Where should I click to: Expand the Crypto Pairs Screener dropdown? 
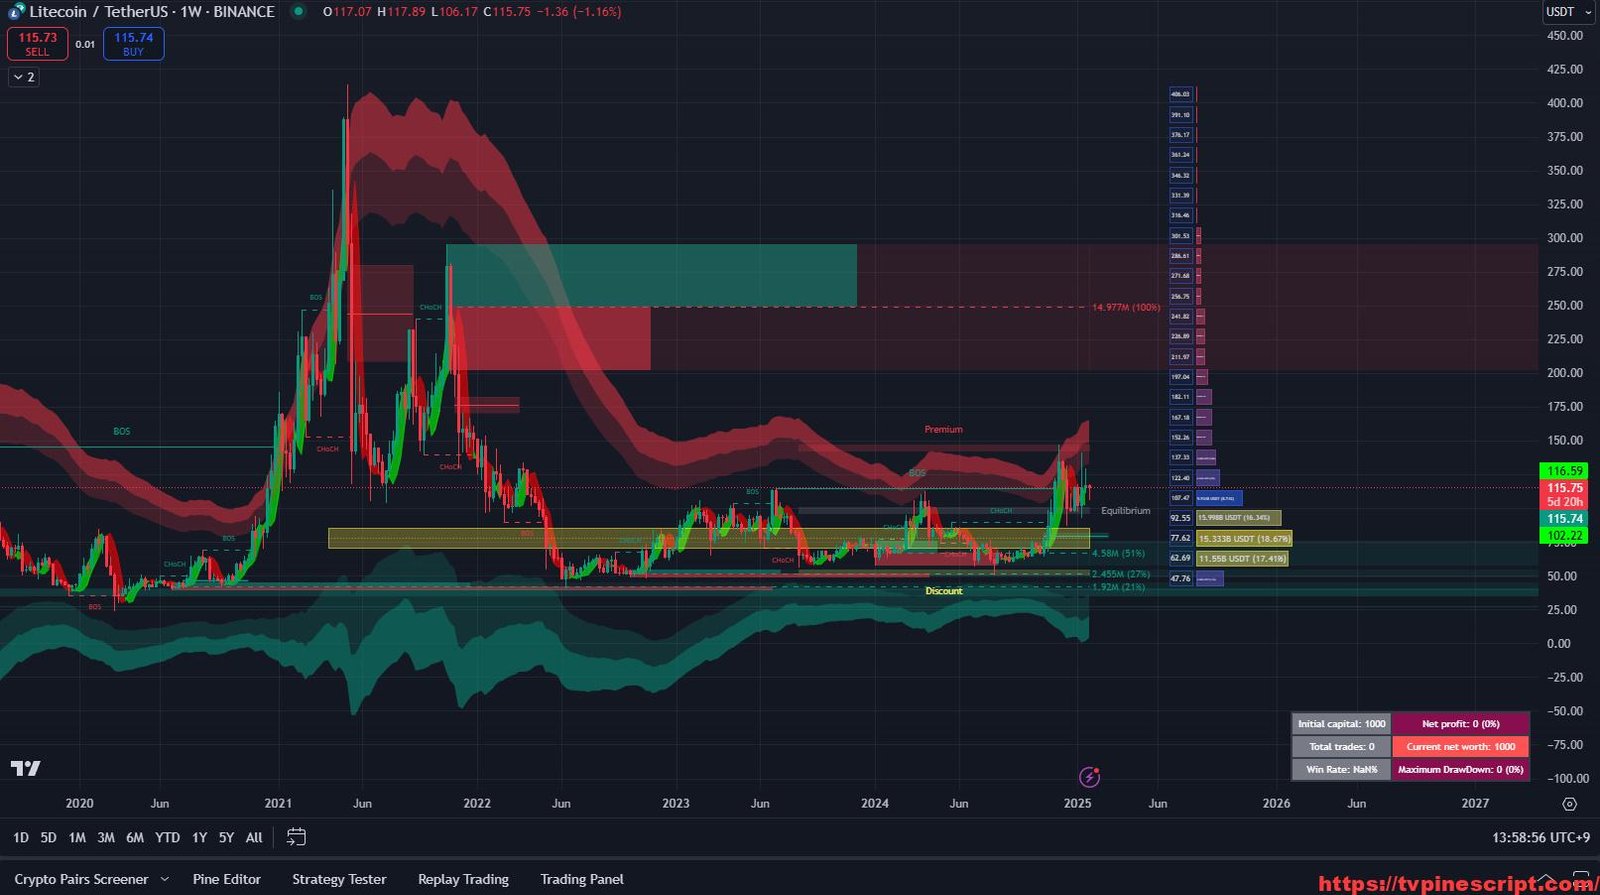coord(165,880)
